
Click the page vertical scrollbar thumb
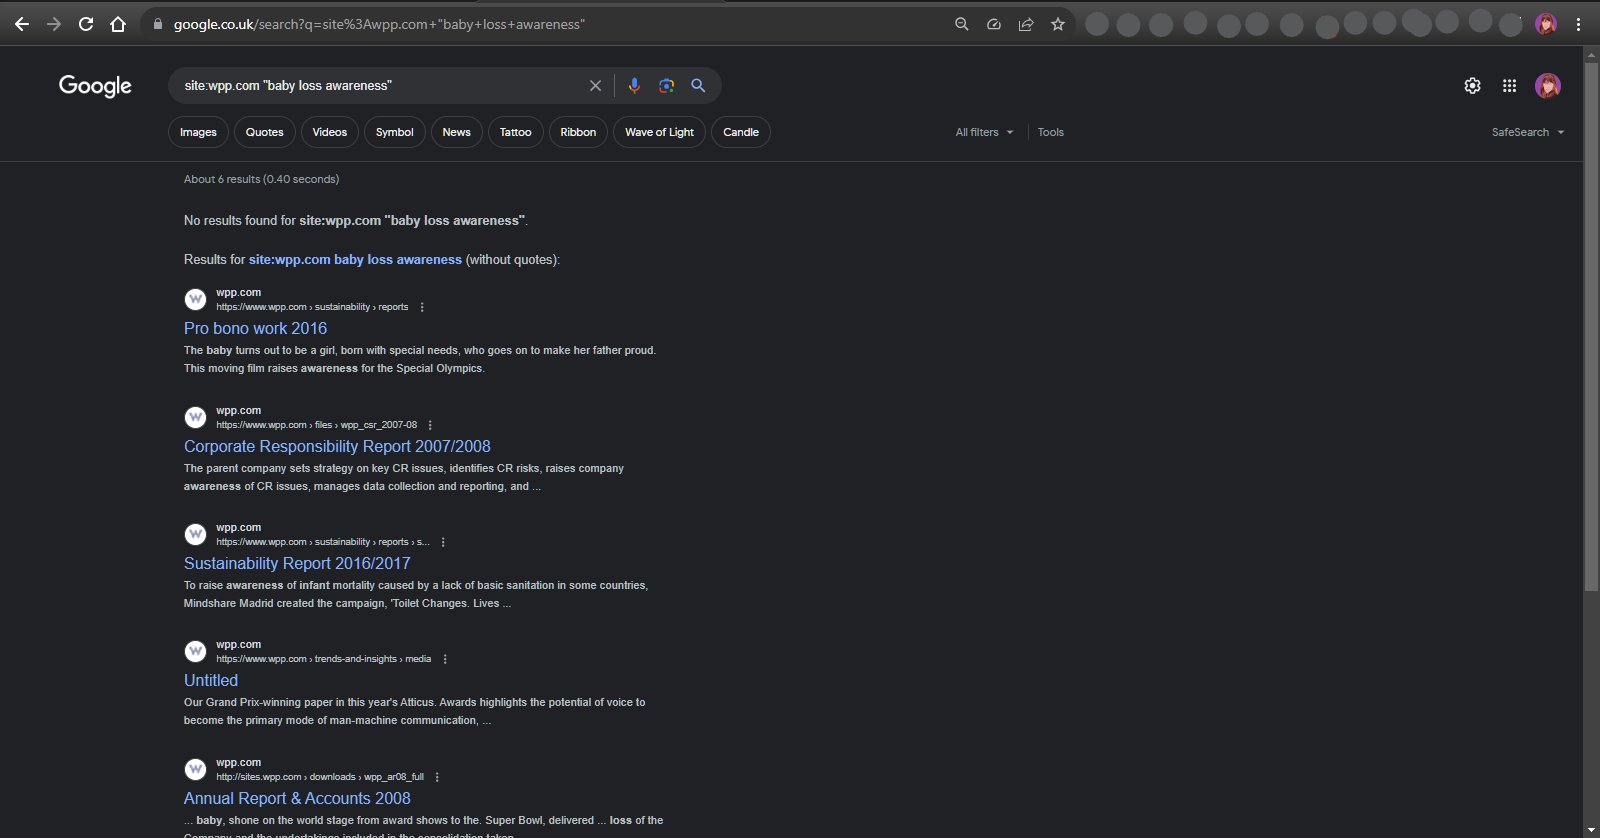pos(1591,328)
